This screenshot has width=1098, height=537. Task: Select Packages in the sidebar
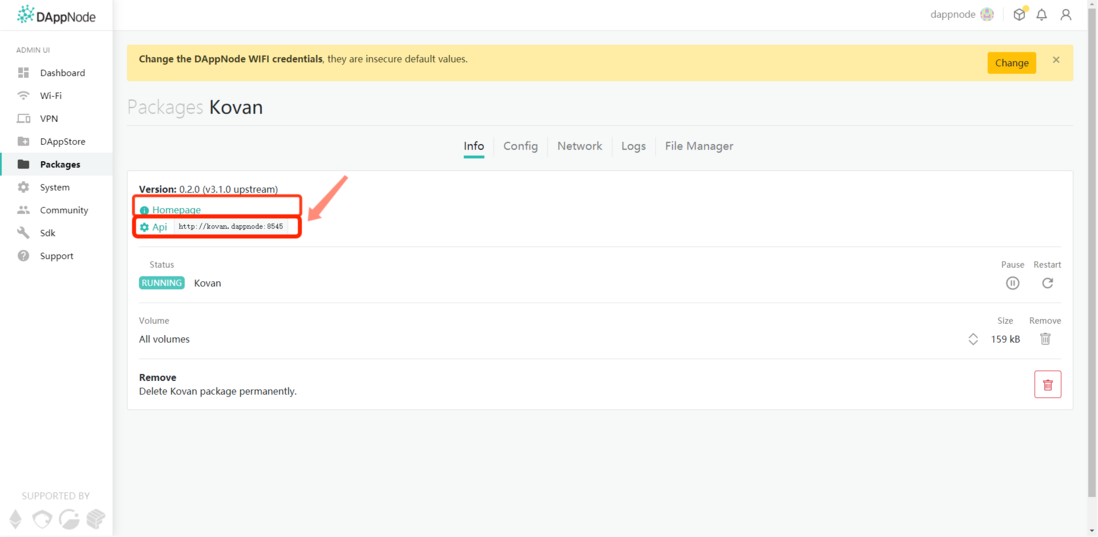pos(56,165)
